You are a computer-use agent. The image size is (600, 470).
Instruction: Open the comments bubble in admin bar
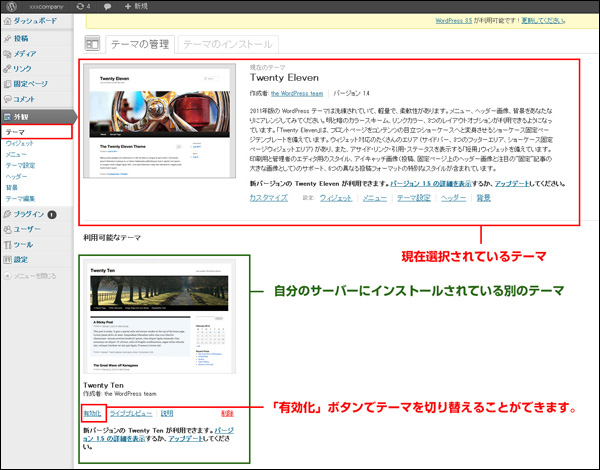[x=108, y=6]
